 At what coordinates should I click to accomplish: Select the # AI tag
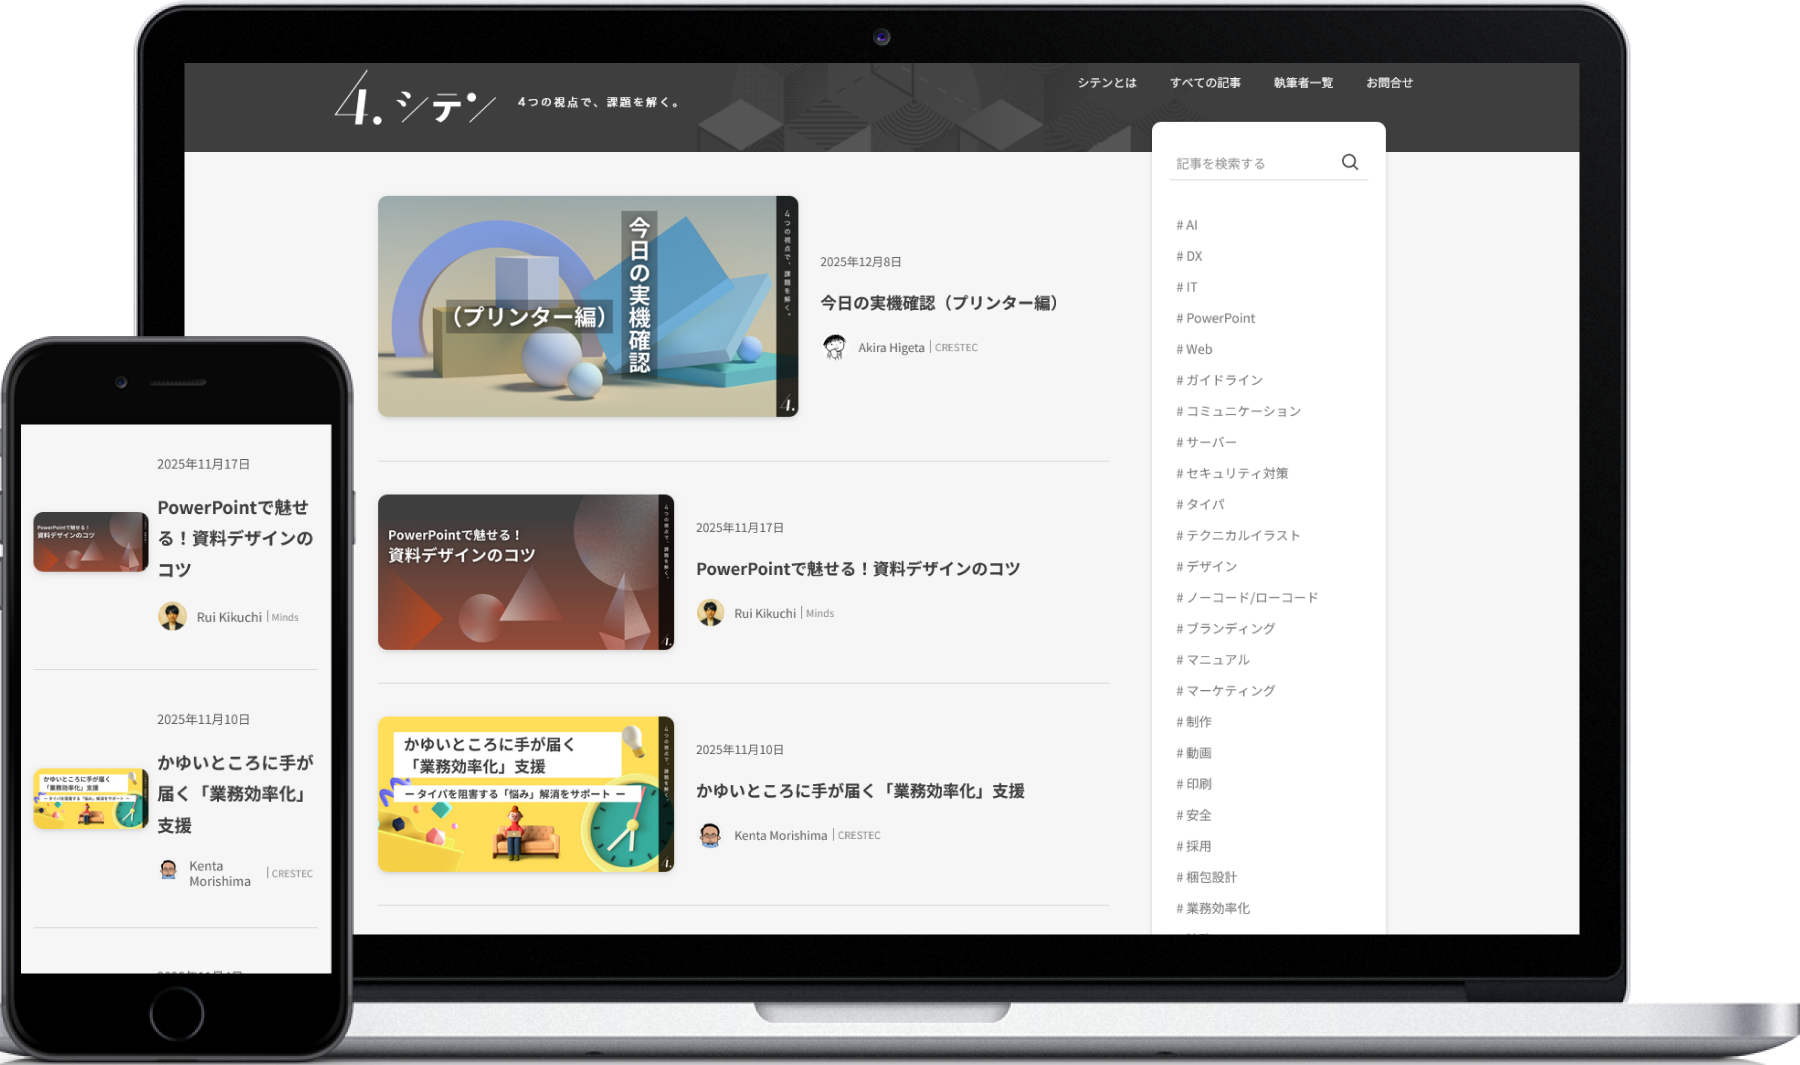pos(1187,225)
